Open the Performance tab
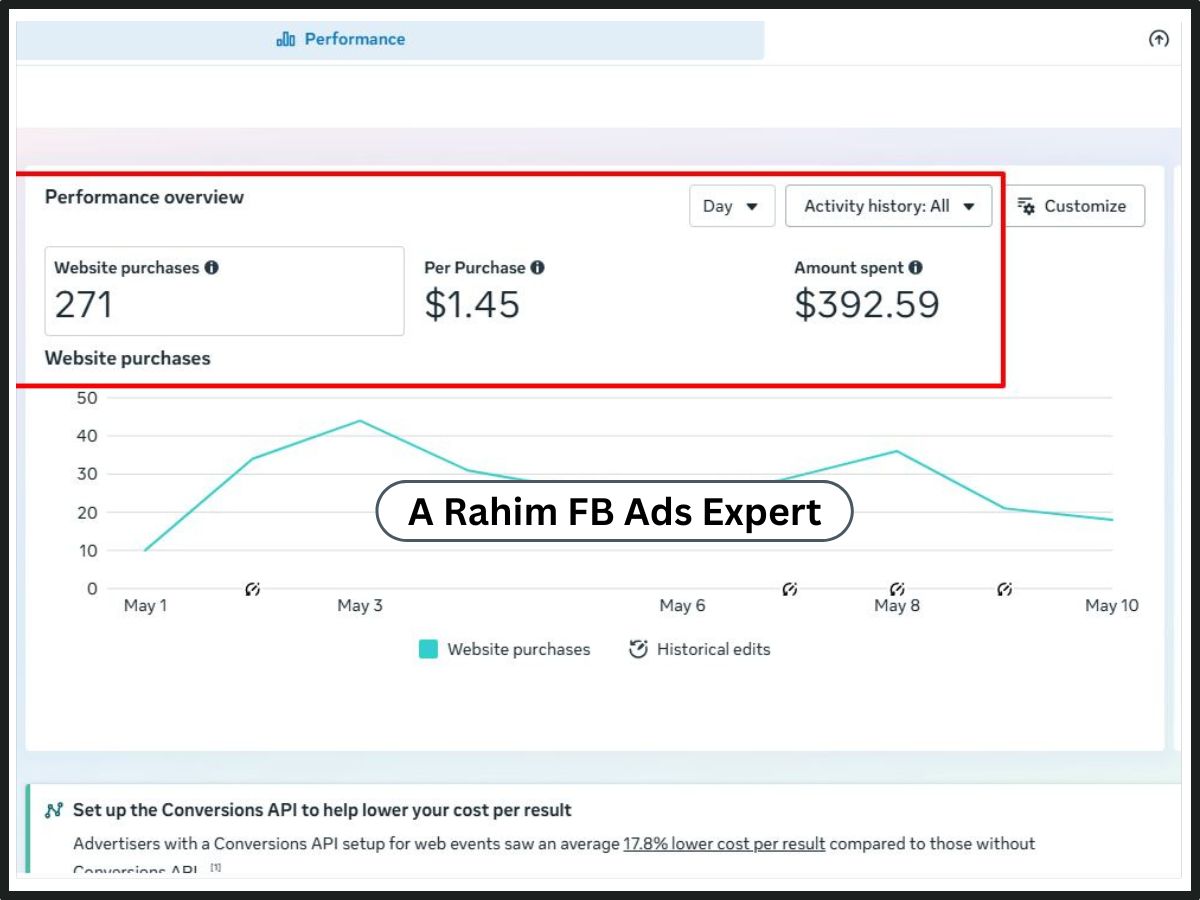This screenshot has height=900, width=1200. 390,40
